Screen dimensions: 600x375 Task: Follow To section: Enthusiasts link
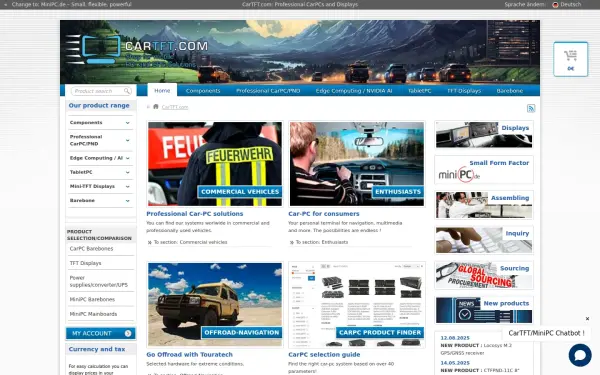pos(321,242)
